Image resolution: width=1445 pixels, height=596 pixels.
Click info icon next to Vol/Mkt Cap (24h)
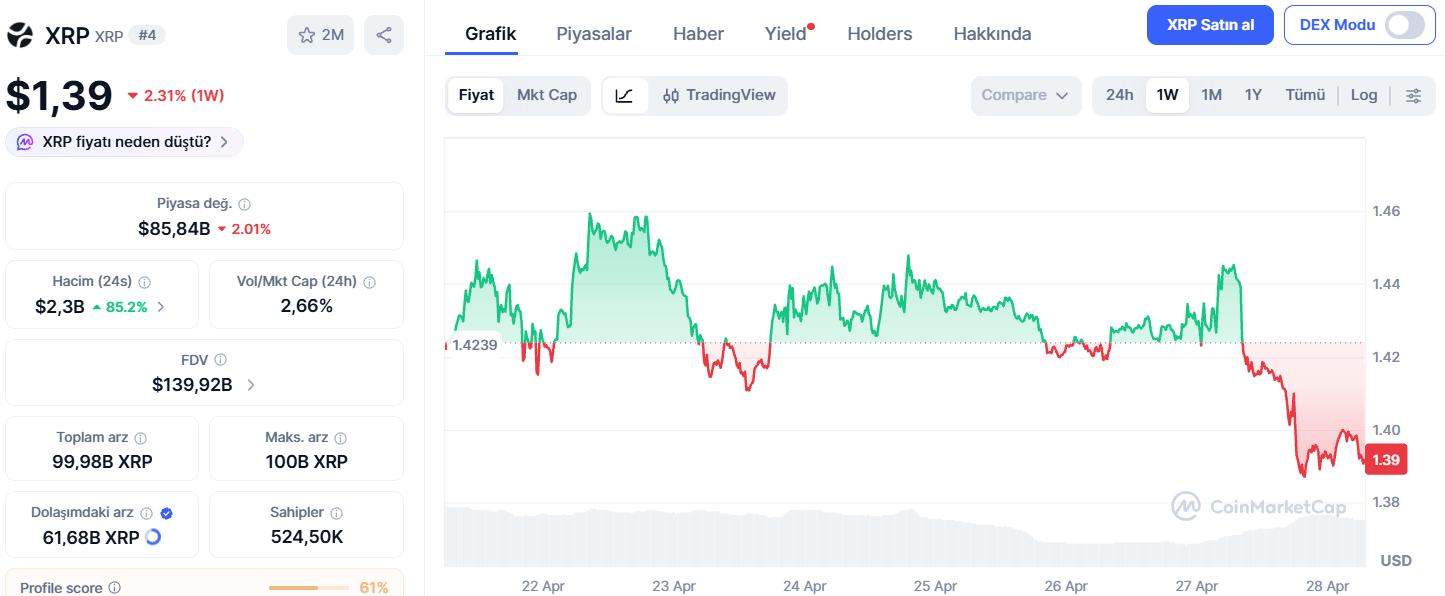tap(370, 282)
